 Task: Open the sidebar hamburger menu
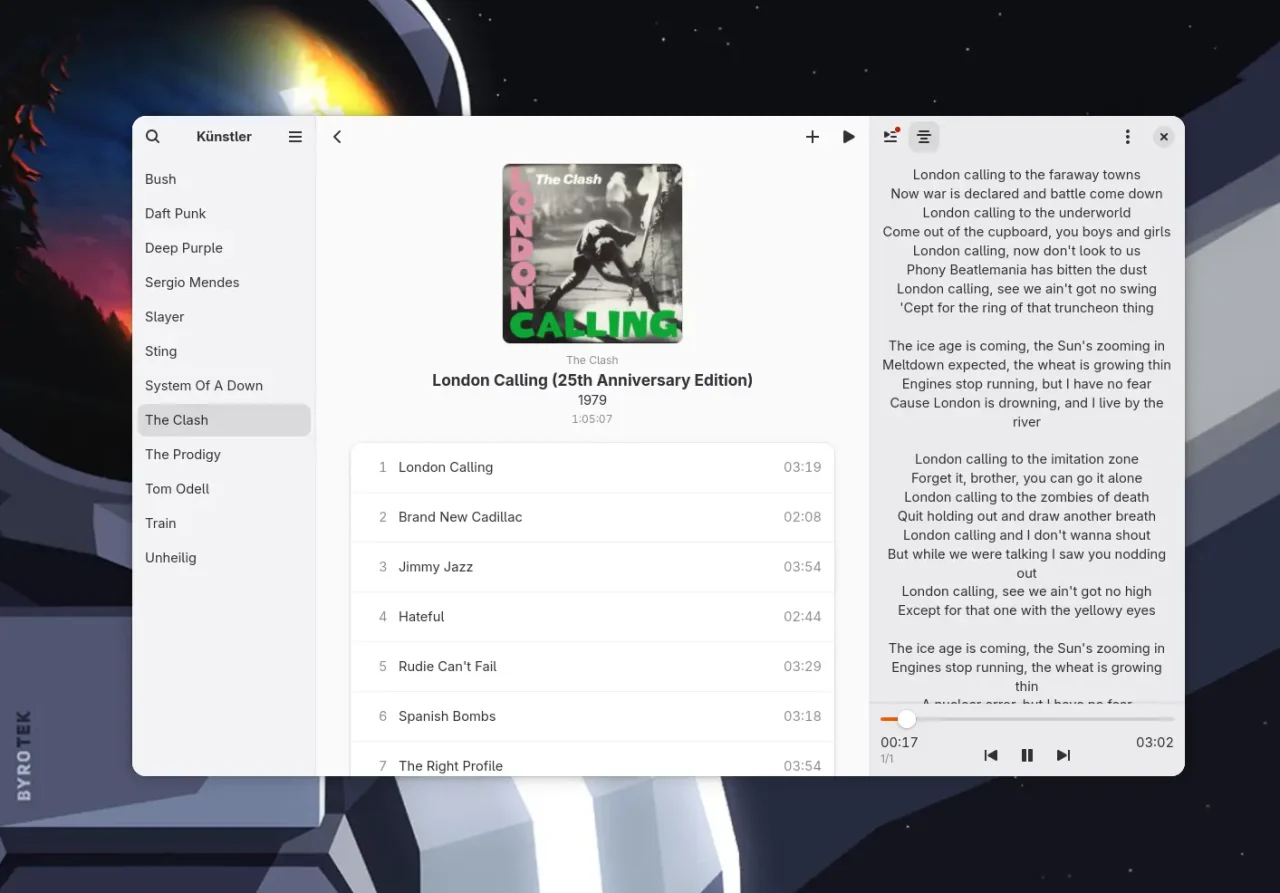[x=295, y=137]
